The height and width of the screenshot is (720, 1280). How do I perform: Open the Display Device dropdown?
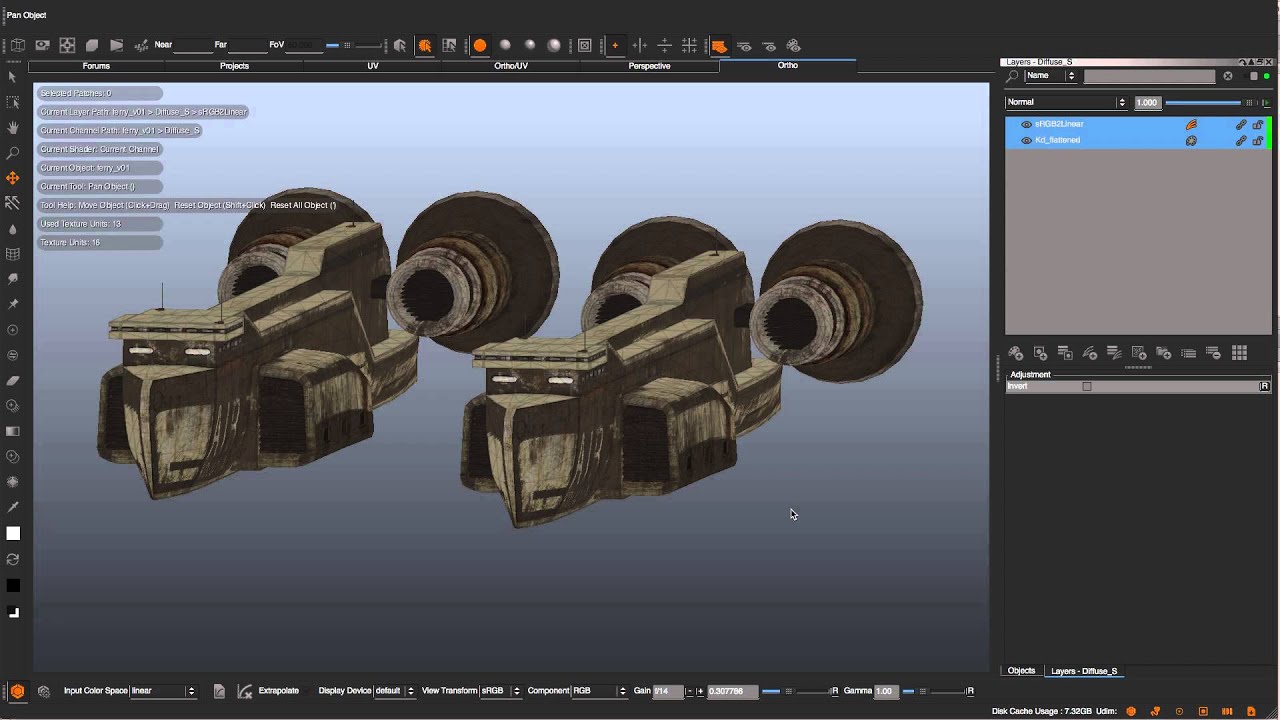tap(394, 691)
